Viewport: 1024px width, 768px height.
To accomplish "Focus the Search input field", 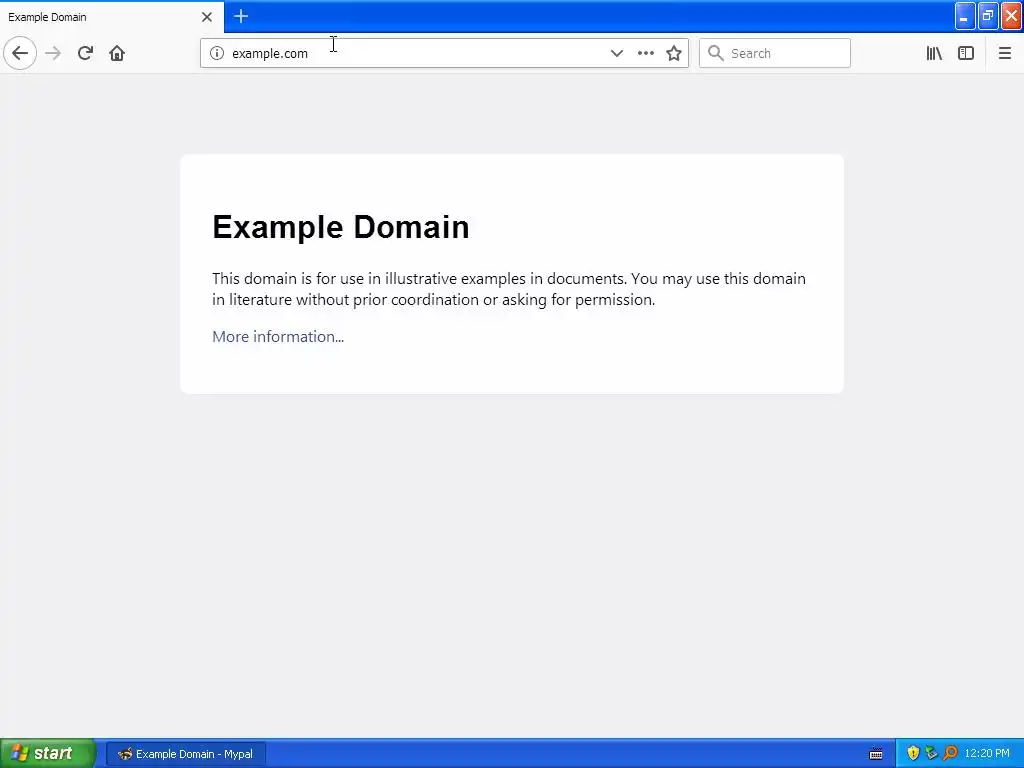I will click(775, 53).
